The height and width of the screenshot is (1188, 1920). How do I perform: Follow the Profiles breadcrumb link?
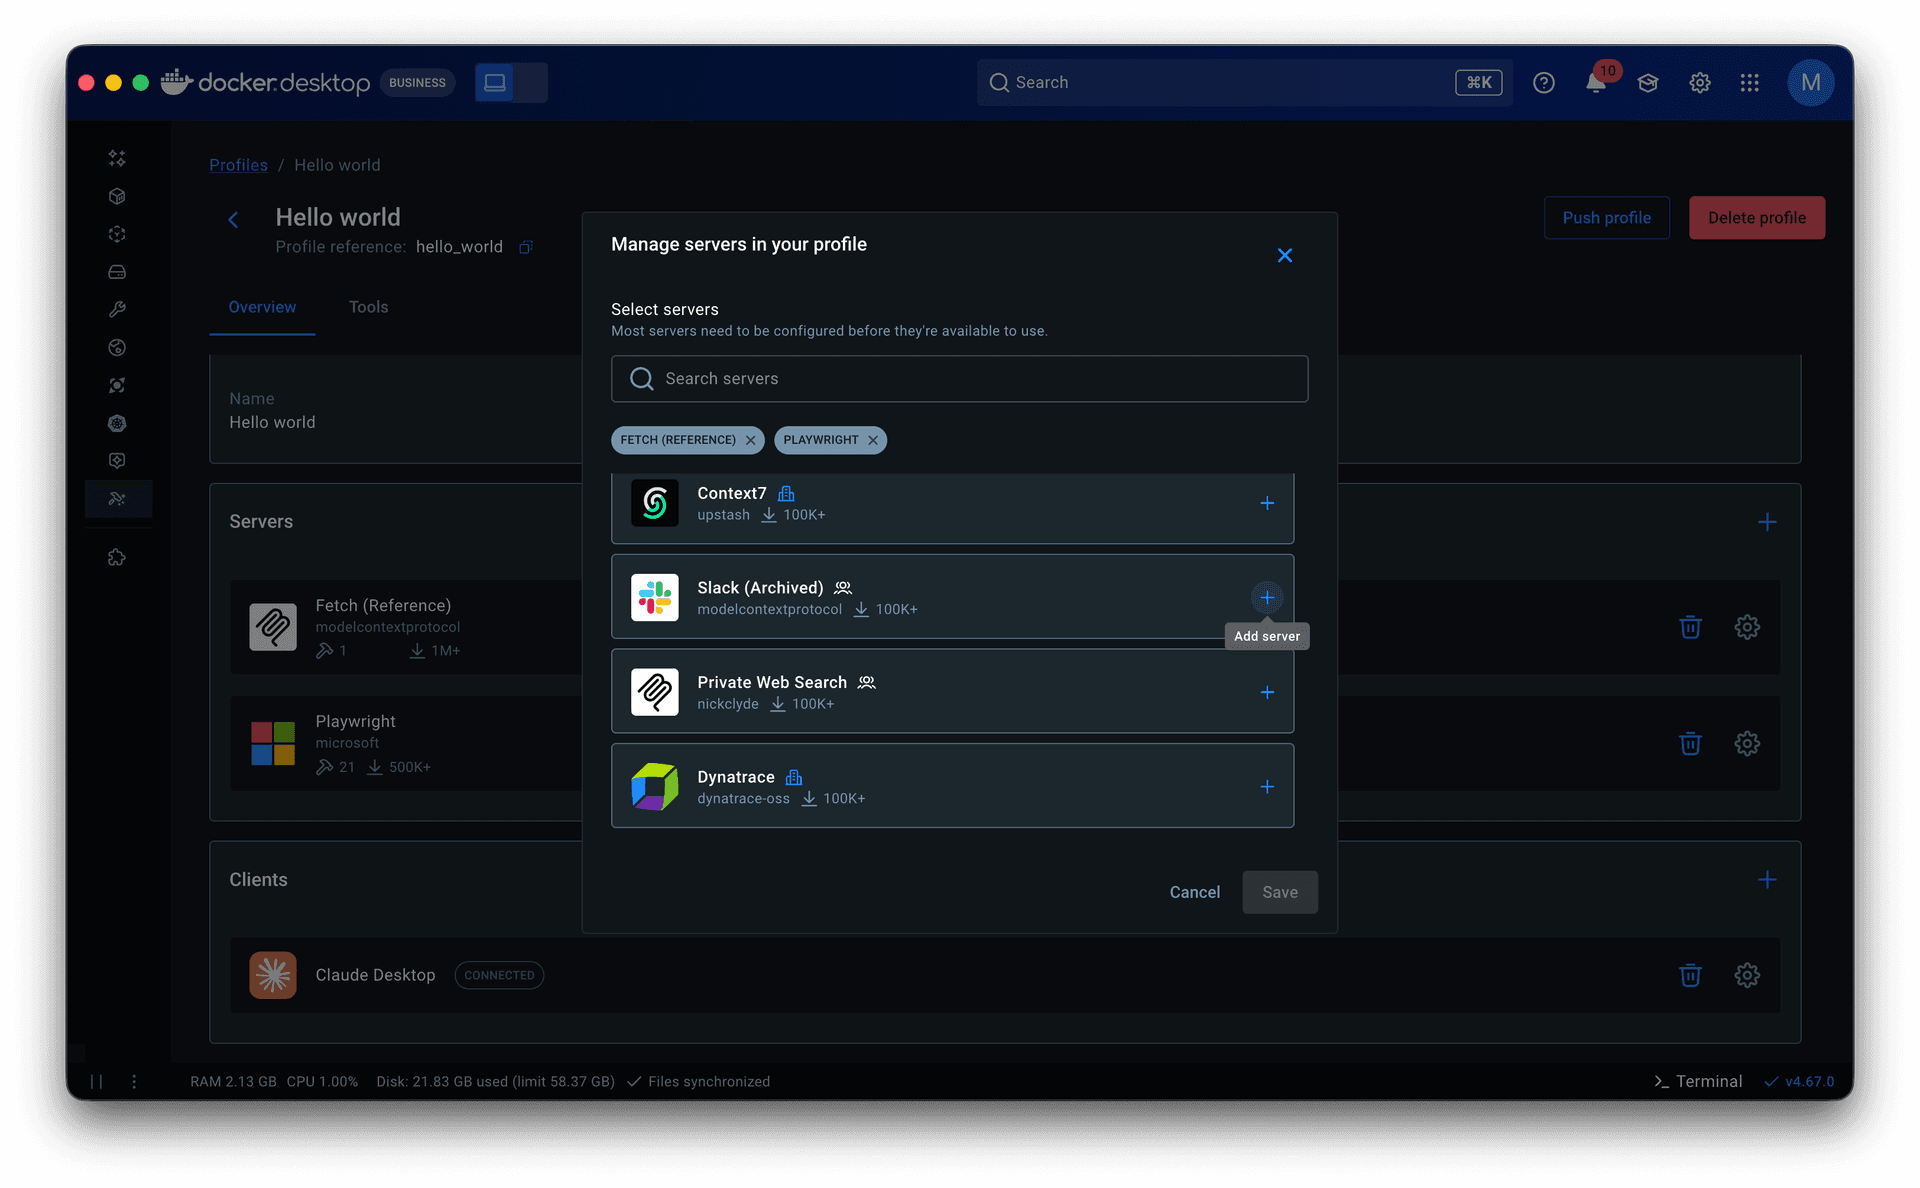coord(238,165)
